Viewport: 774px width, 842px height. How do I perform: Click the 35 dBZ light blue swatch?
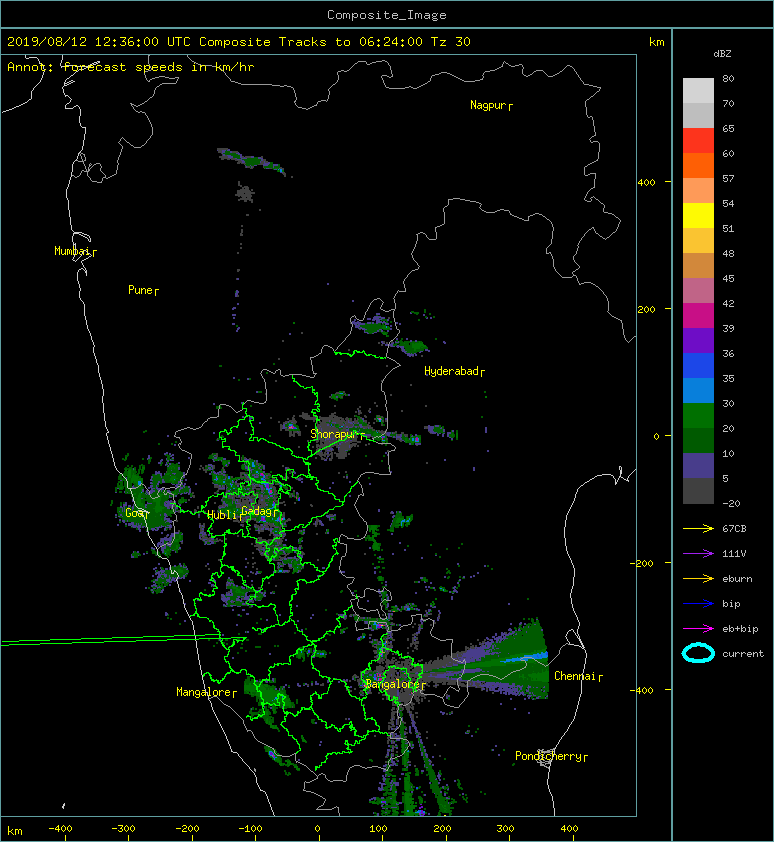tap(698, 390)
